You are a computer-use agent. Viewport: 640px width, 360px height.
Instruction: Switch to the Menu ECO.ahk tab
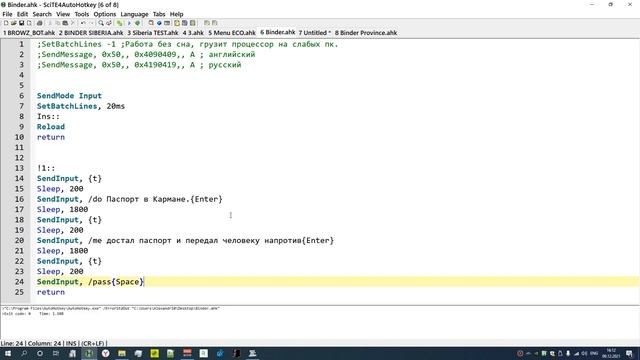point(232,33)
